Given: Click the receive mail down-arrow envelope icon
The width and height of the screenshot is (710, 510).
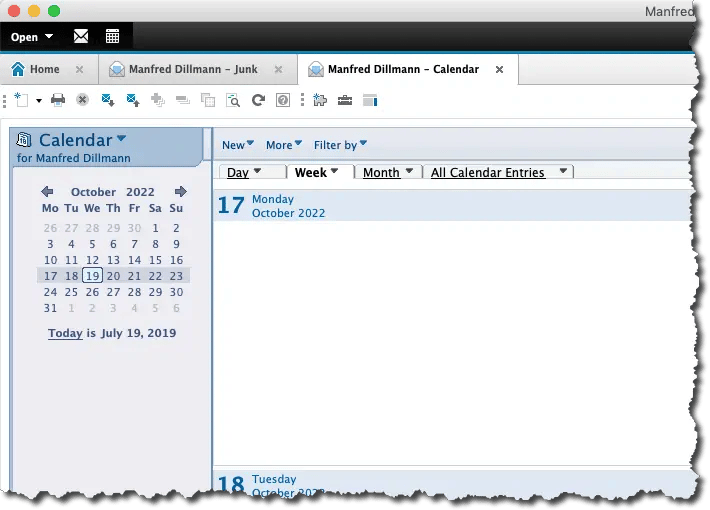Looking at the screenshot, I should [x=108, y=100].
